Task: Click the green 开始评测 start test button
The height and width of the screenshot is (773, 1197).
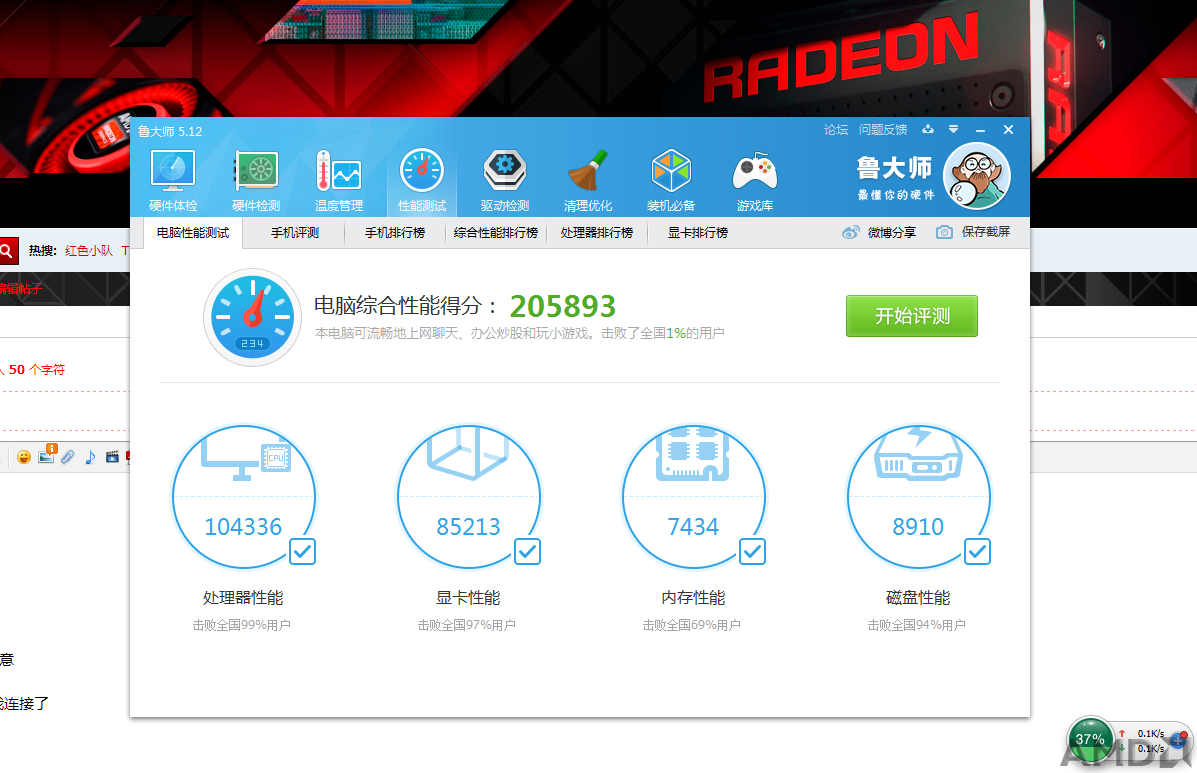Action: click(x=911, y=316)
